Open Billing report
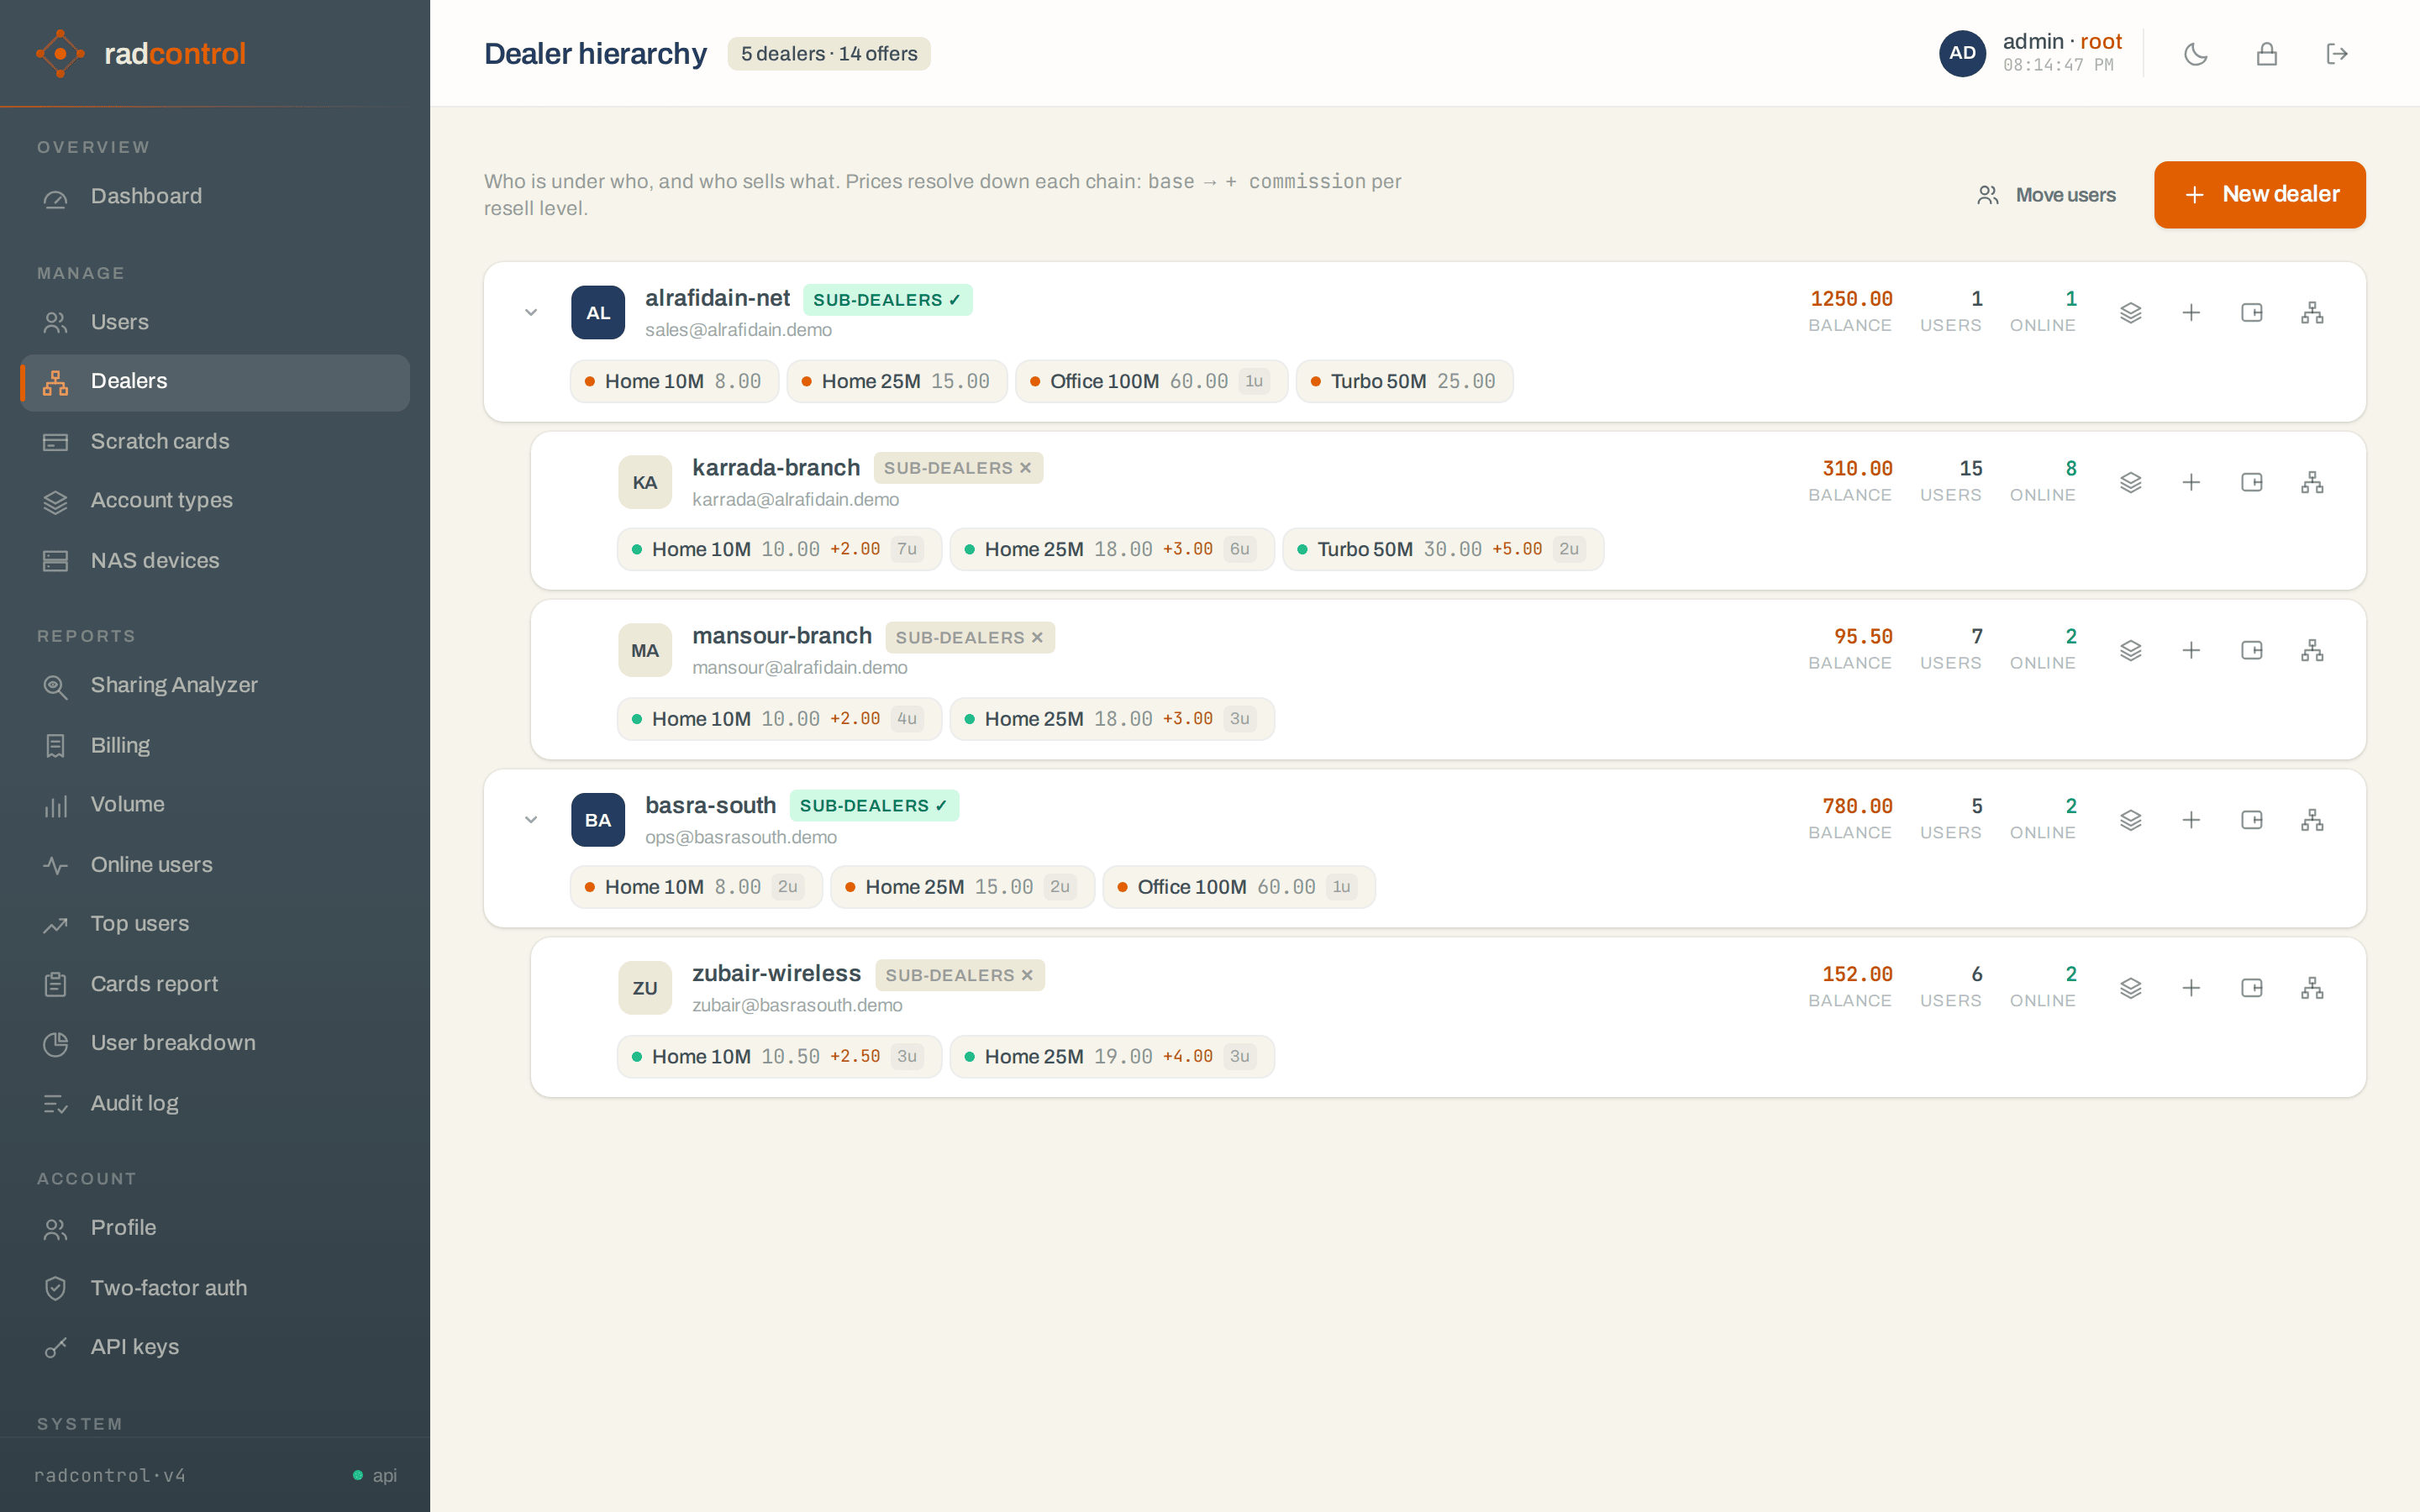This screenshot has height=1512, width=2420. (215, 746)
